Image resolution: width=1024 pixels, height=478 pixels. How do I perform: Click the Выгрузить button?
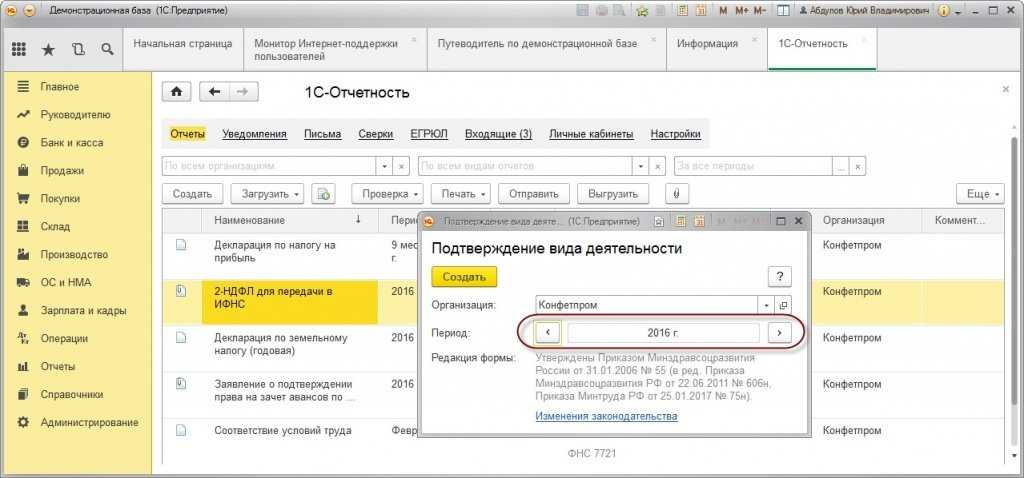(613, 194)
